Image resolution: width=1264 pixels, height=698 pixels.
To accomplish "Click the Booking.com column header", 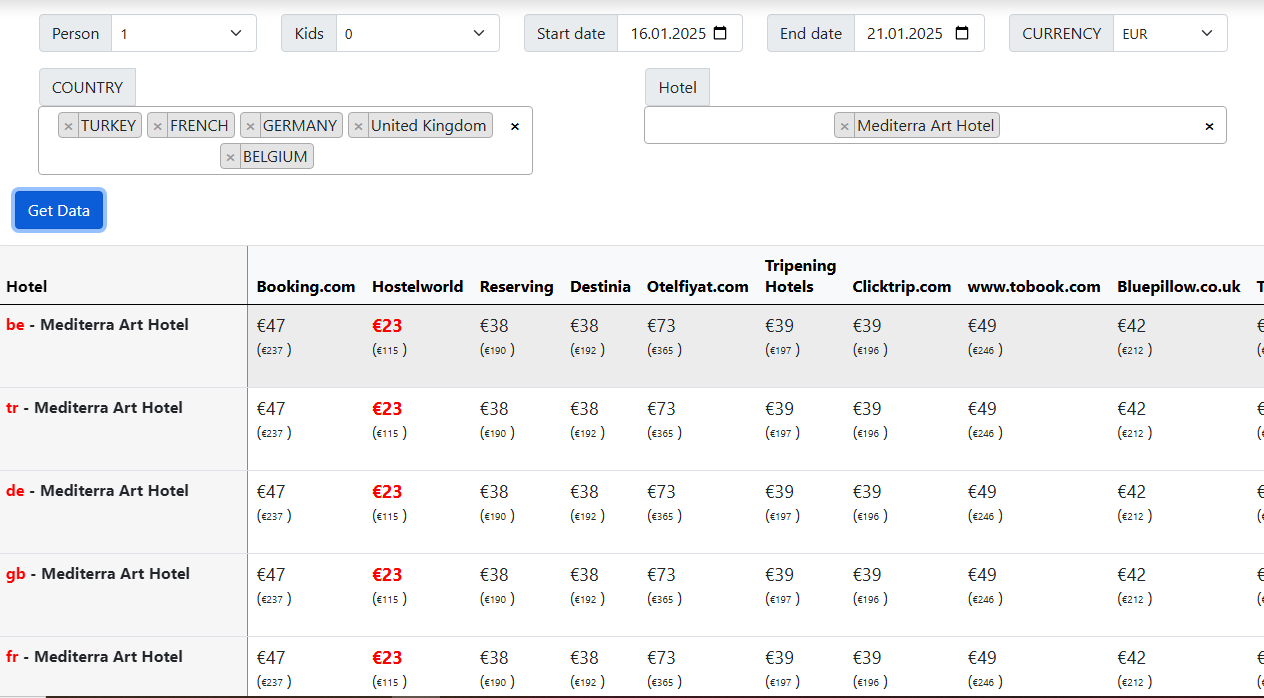I will point(306,287).
